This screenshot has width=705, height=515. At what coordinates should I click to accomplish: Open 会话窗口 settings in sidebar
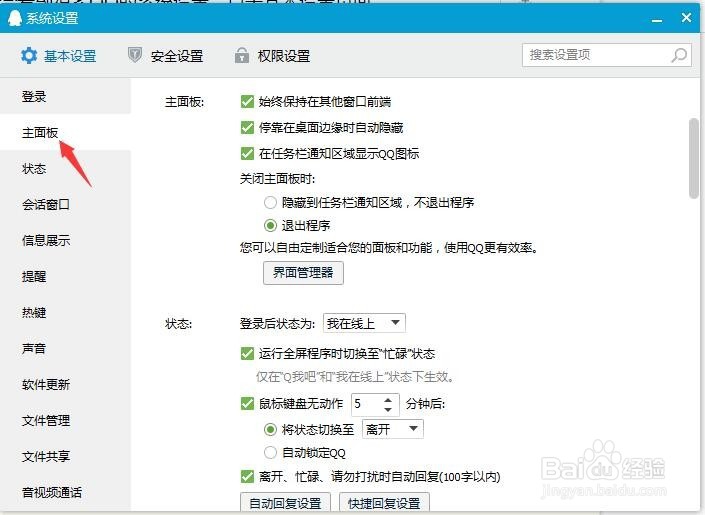pyautogui.click(x=65, y=204)
